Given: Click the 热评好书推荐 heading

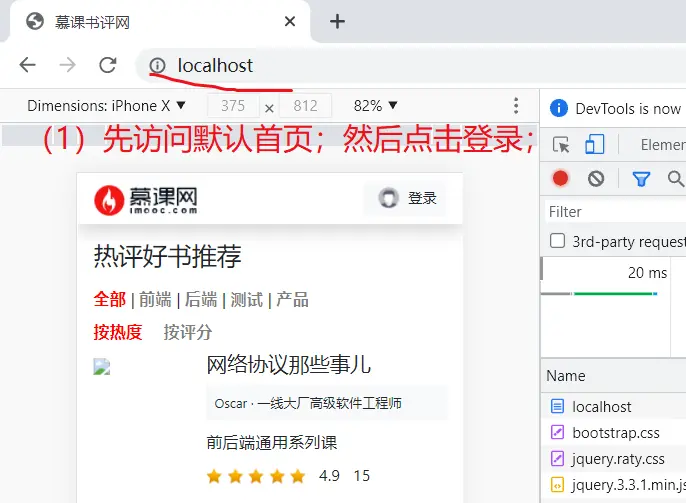Looking at the screenshot, I should coord(167,256).
